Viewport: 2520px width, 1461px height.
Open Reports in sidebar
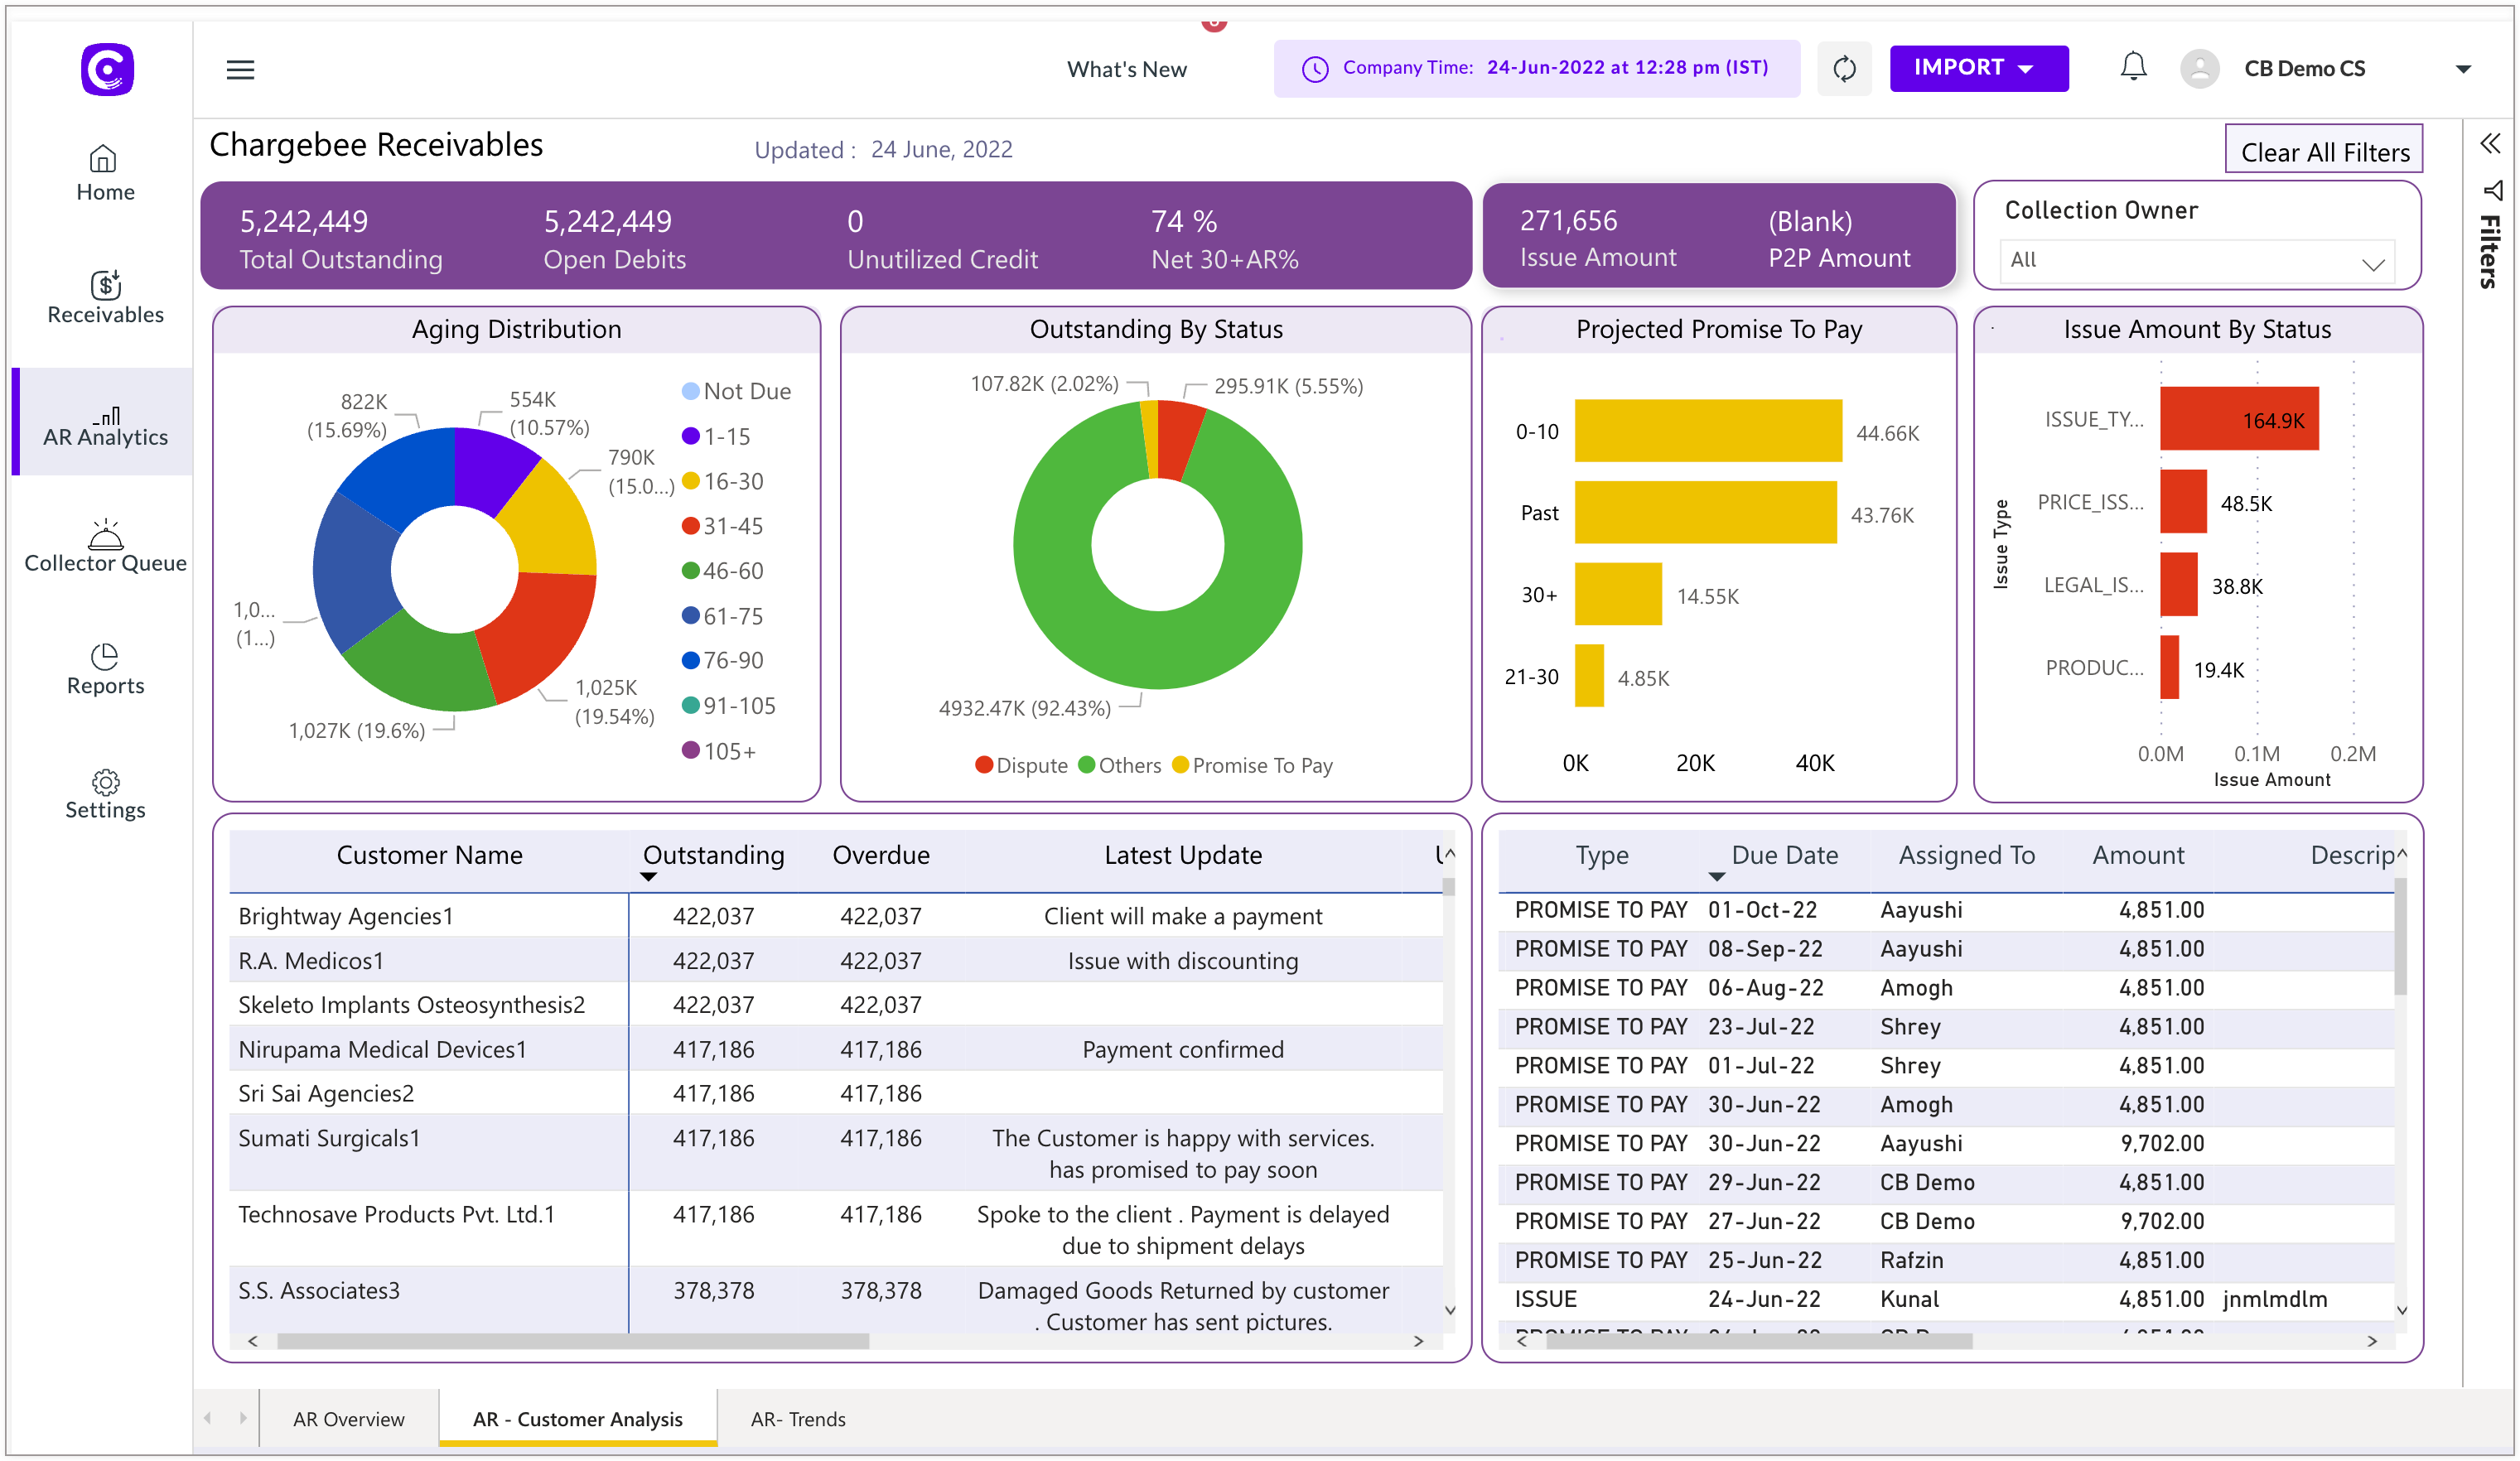click(105, 670)
